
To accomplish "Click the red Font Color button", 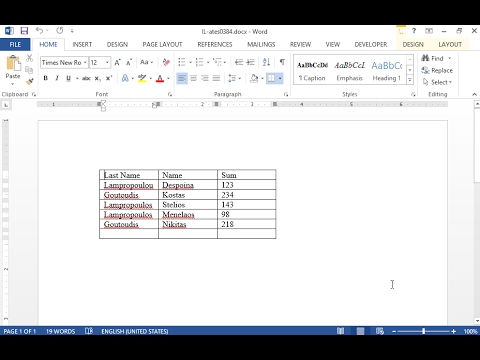I will coord(160,78).
